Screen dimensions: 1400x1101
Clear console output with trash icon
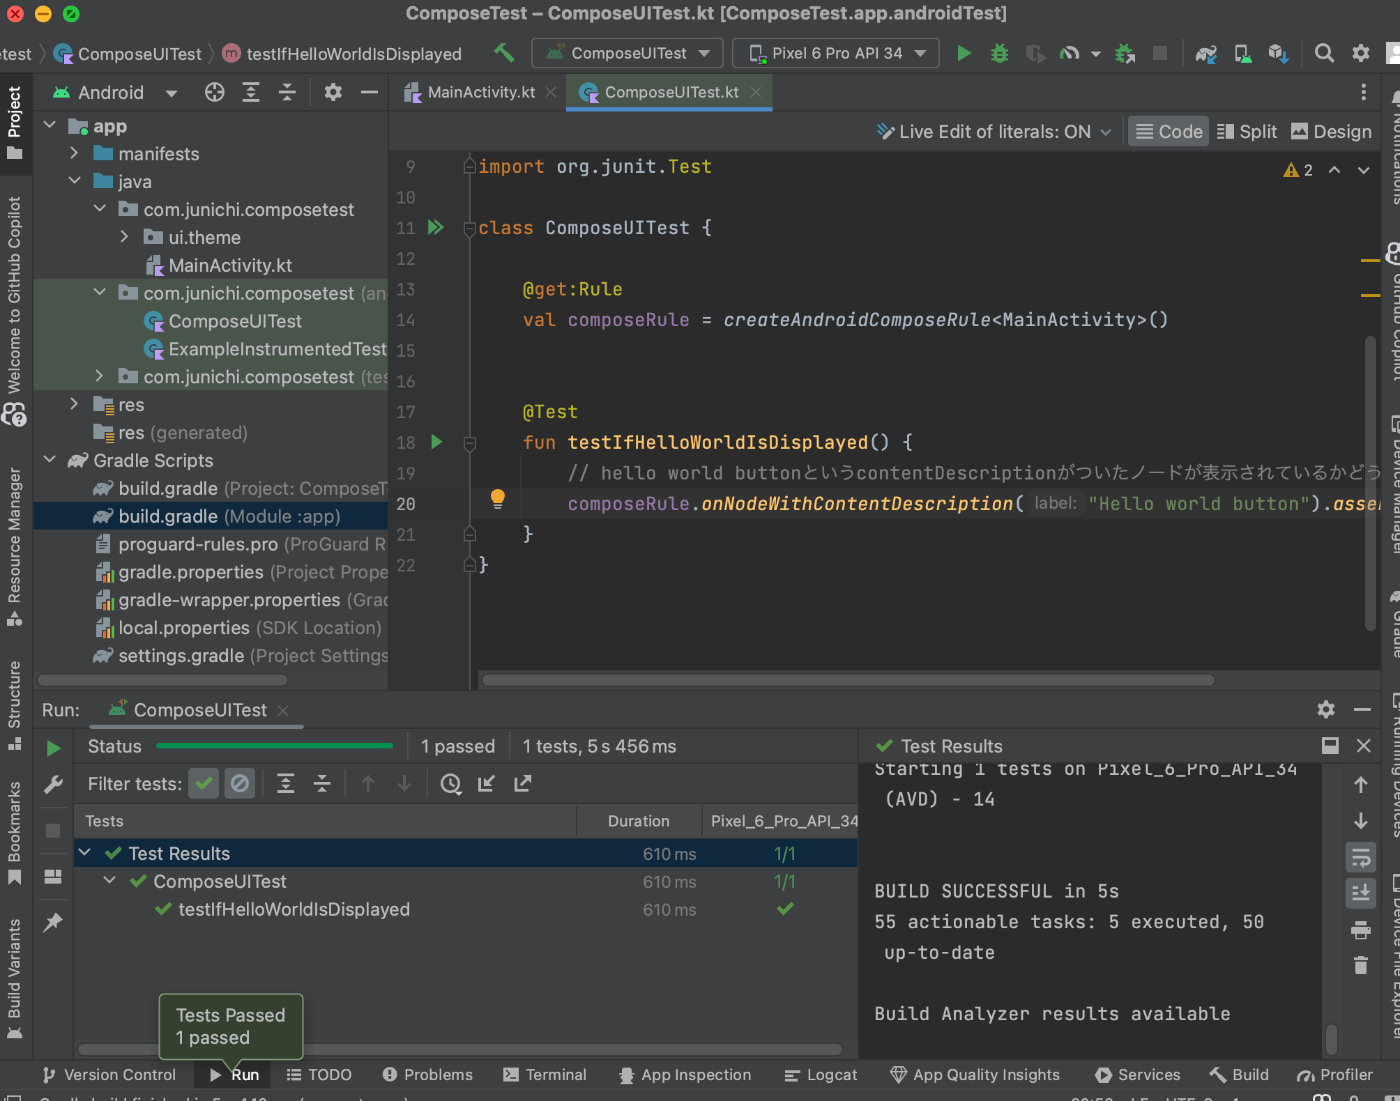pos(1361,965)
